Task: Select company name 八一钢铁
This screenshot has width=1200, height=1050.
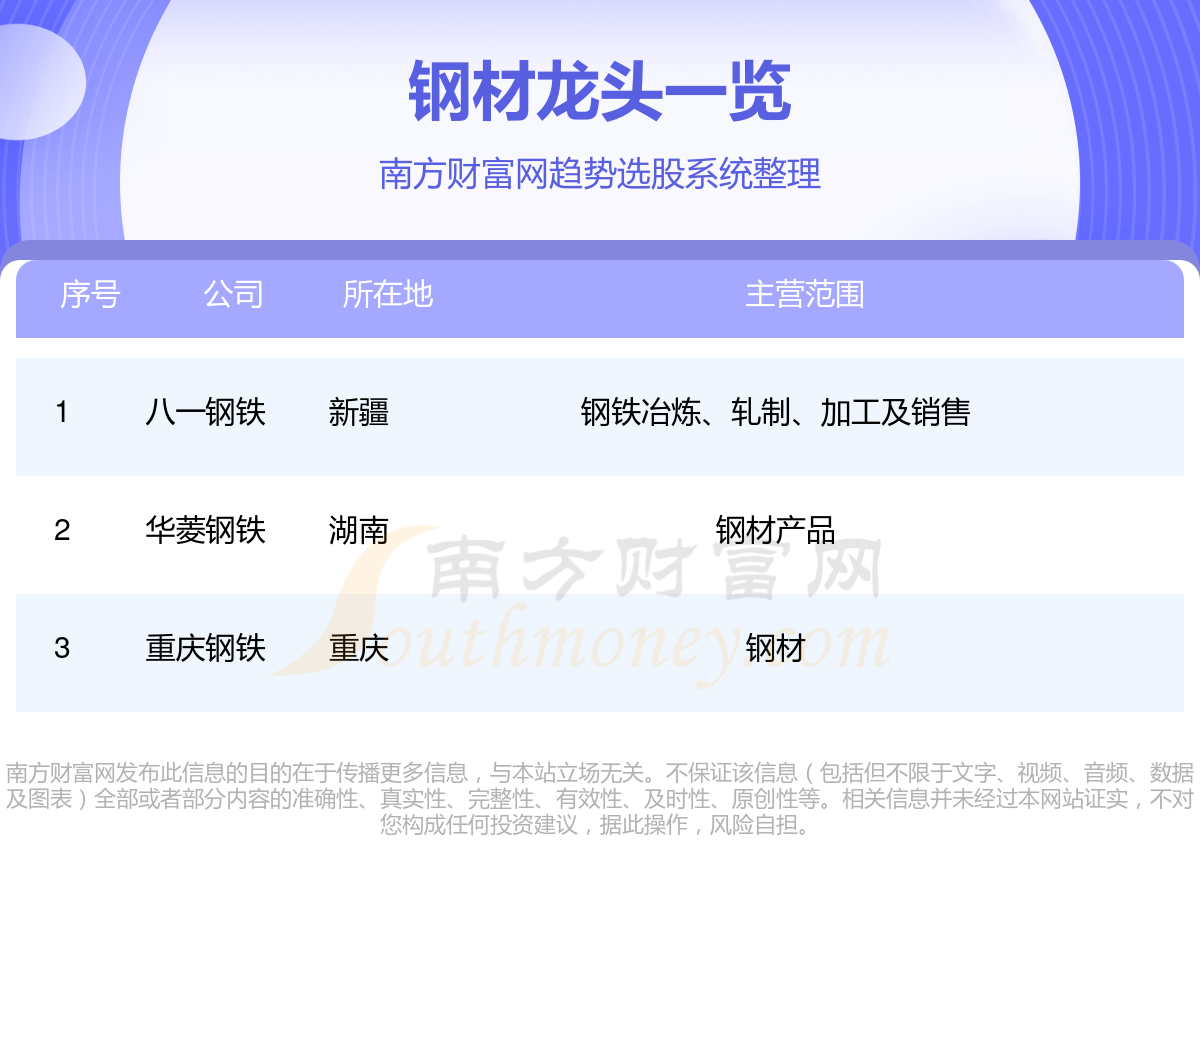Action: pos(206,412)
